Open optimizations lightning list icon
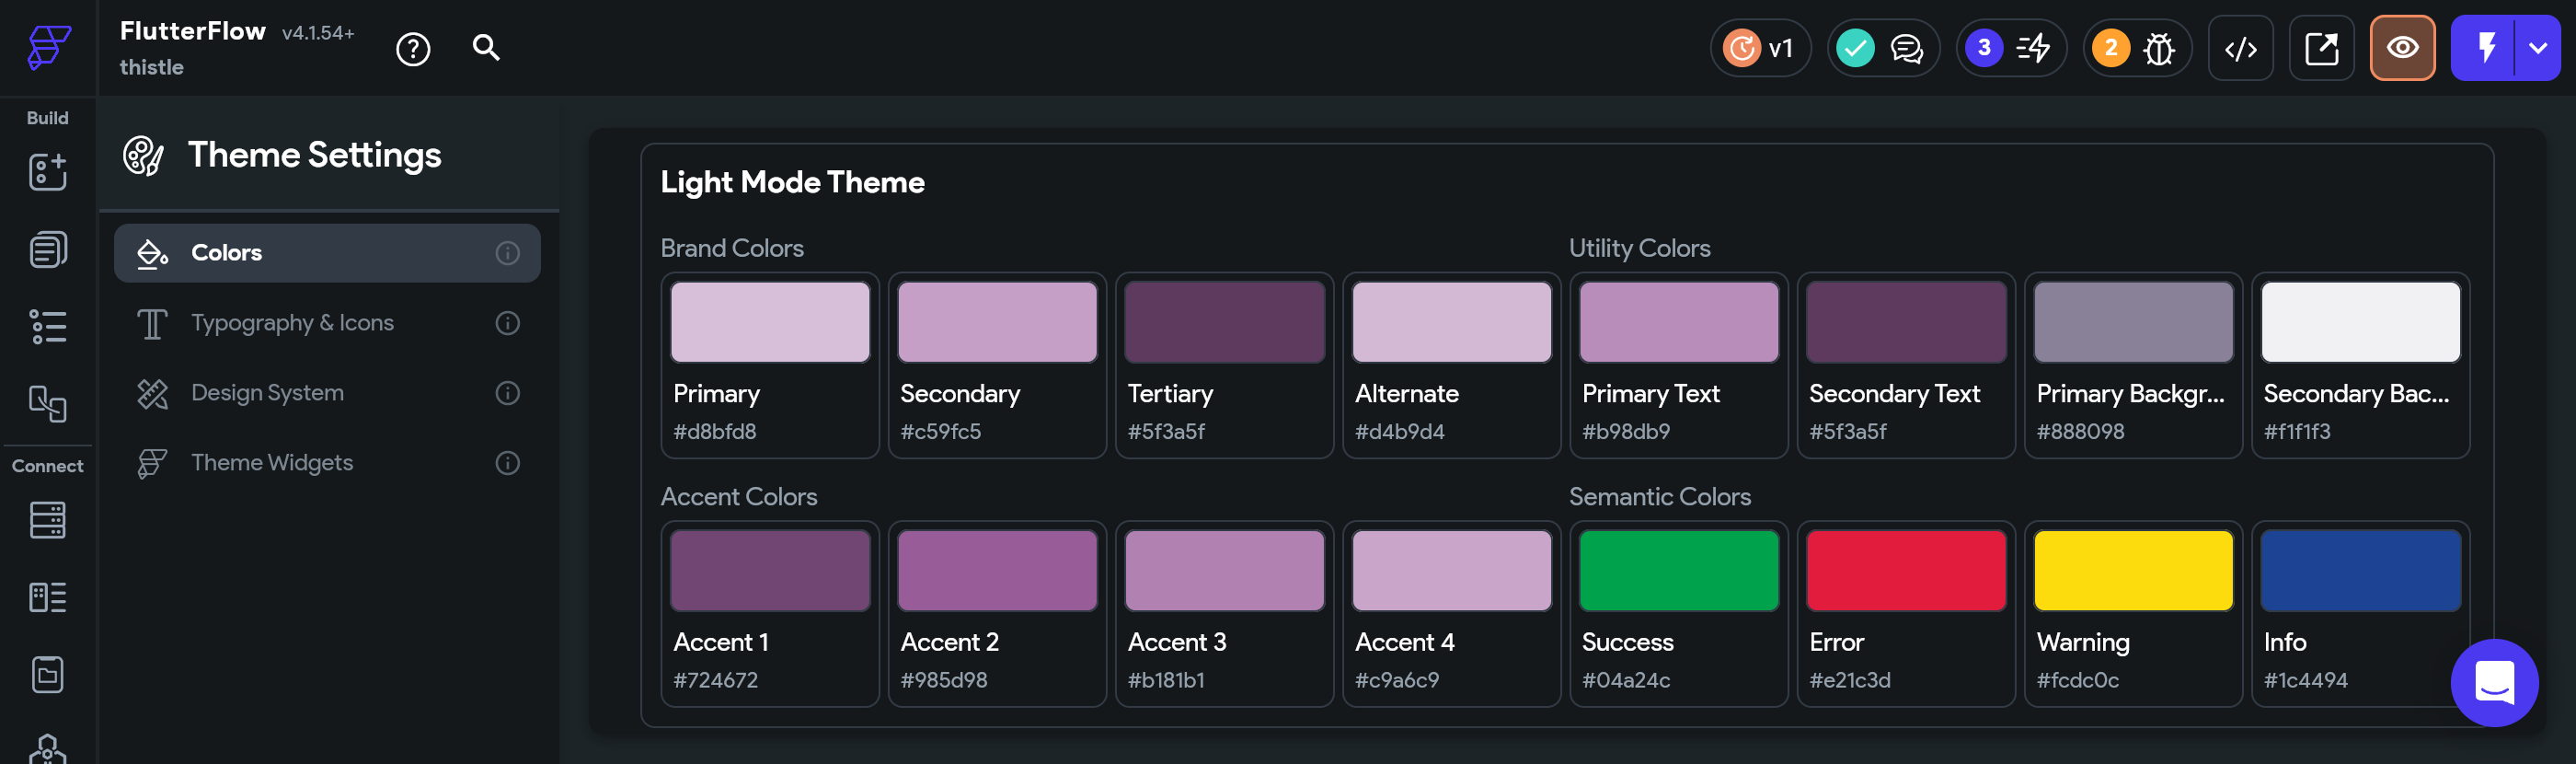2576x764 pixels. click(x=2034, y=48)
